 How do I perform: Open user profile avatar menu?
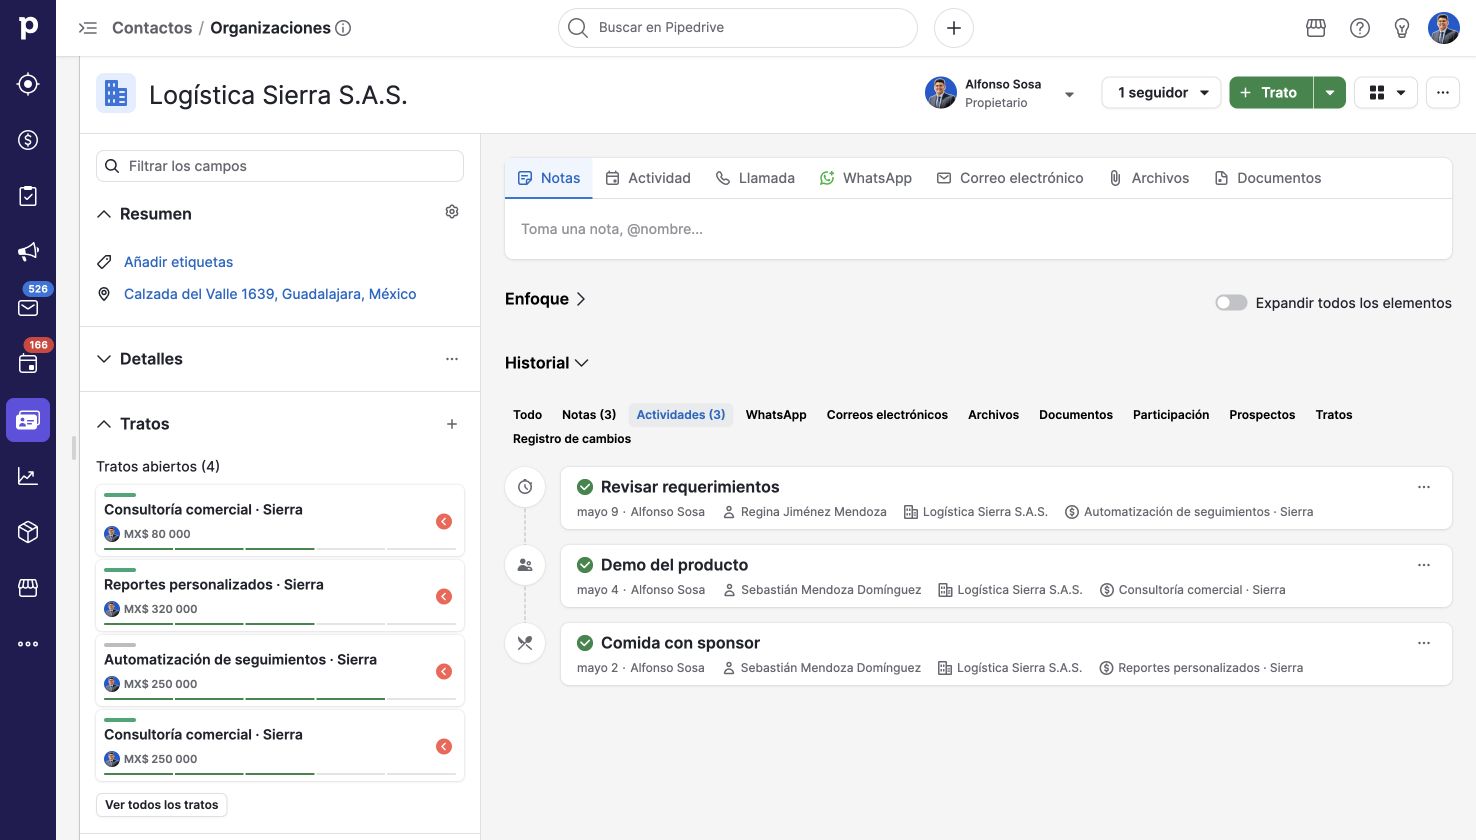click(x=1444, y=28)
